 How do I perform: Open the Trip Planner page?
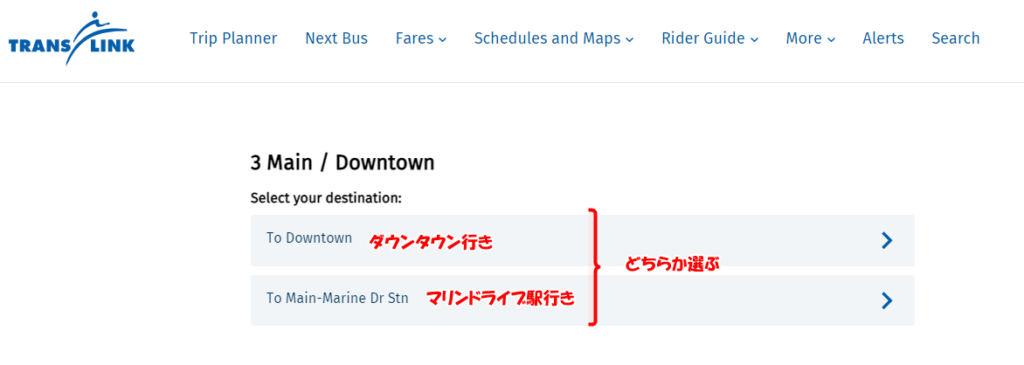[x=233, y=39]
